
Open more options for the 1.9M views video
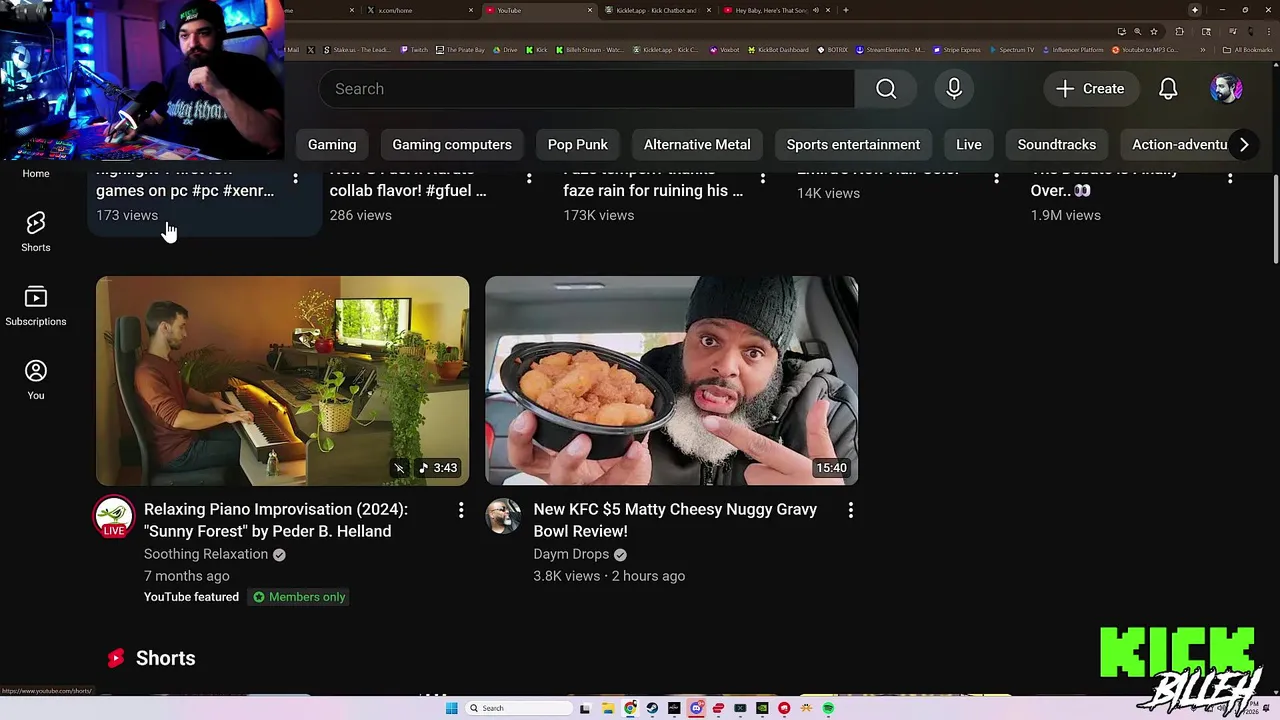(1230, 178)
